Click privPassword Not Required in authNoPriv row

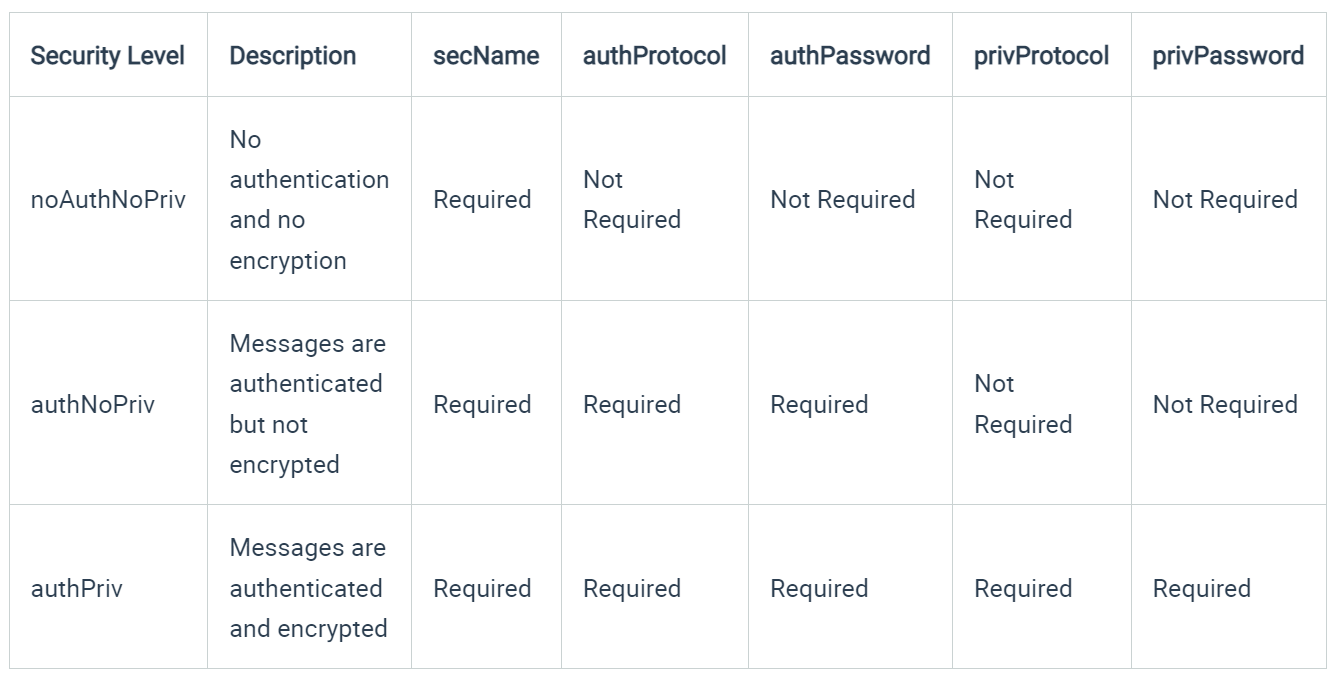pos(1226,405)
